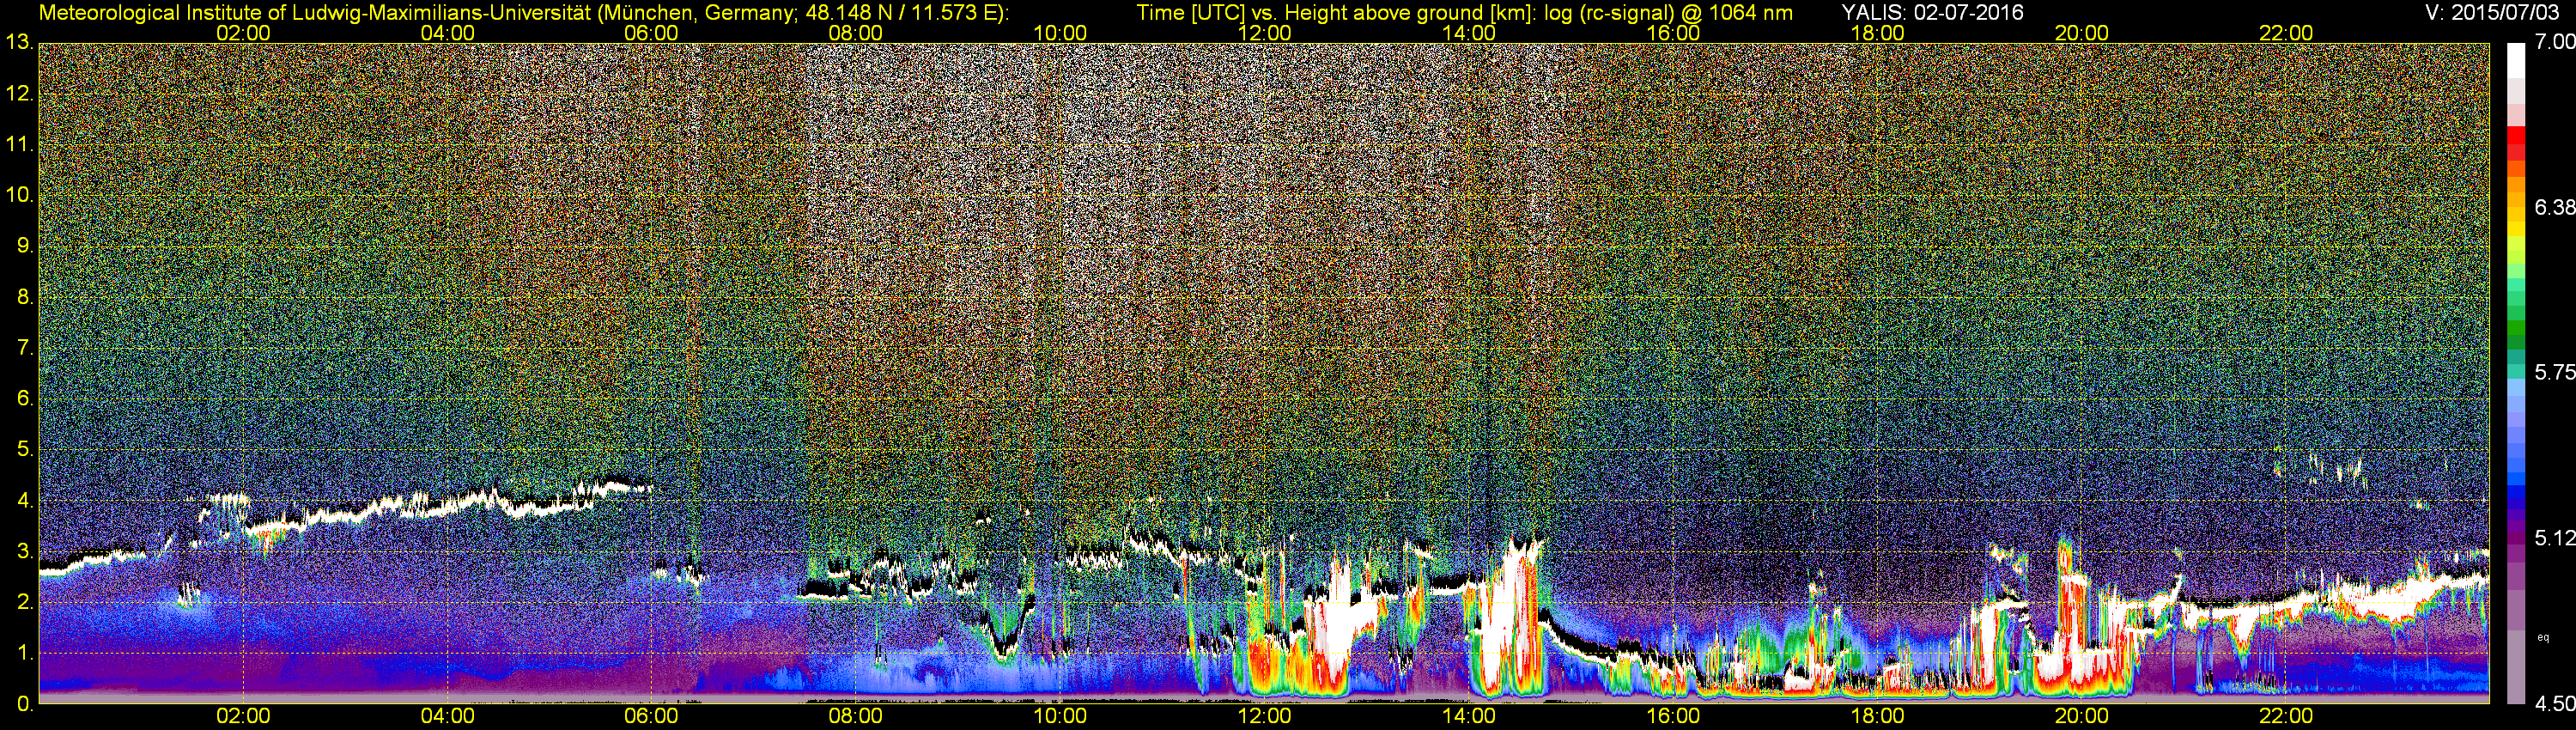The height and width of the screenshot is (730, 2576).
Task: Click the 06:00 label on the top time axis
Action: tap(651, 33)
